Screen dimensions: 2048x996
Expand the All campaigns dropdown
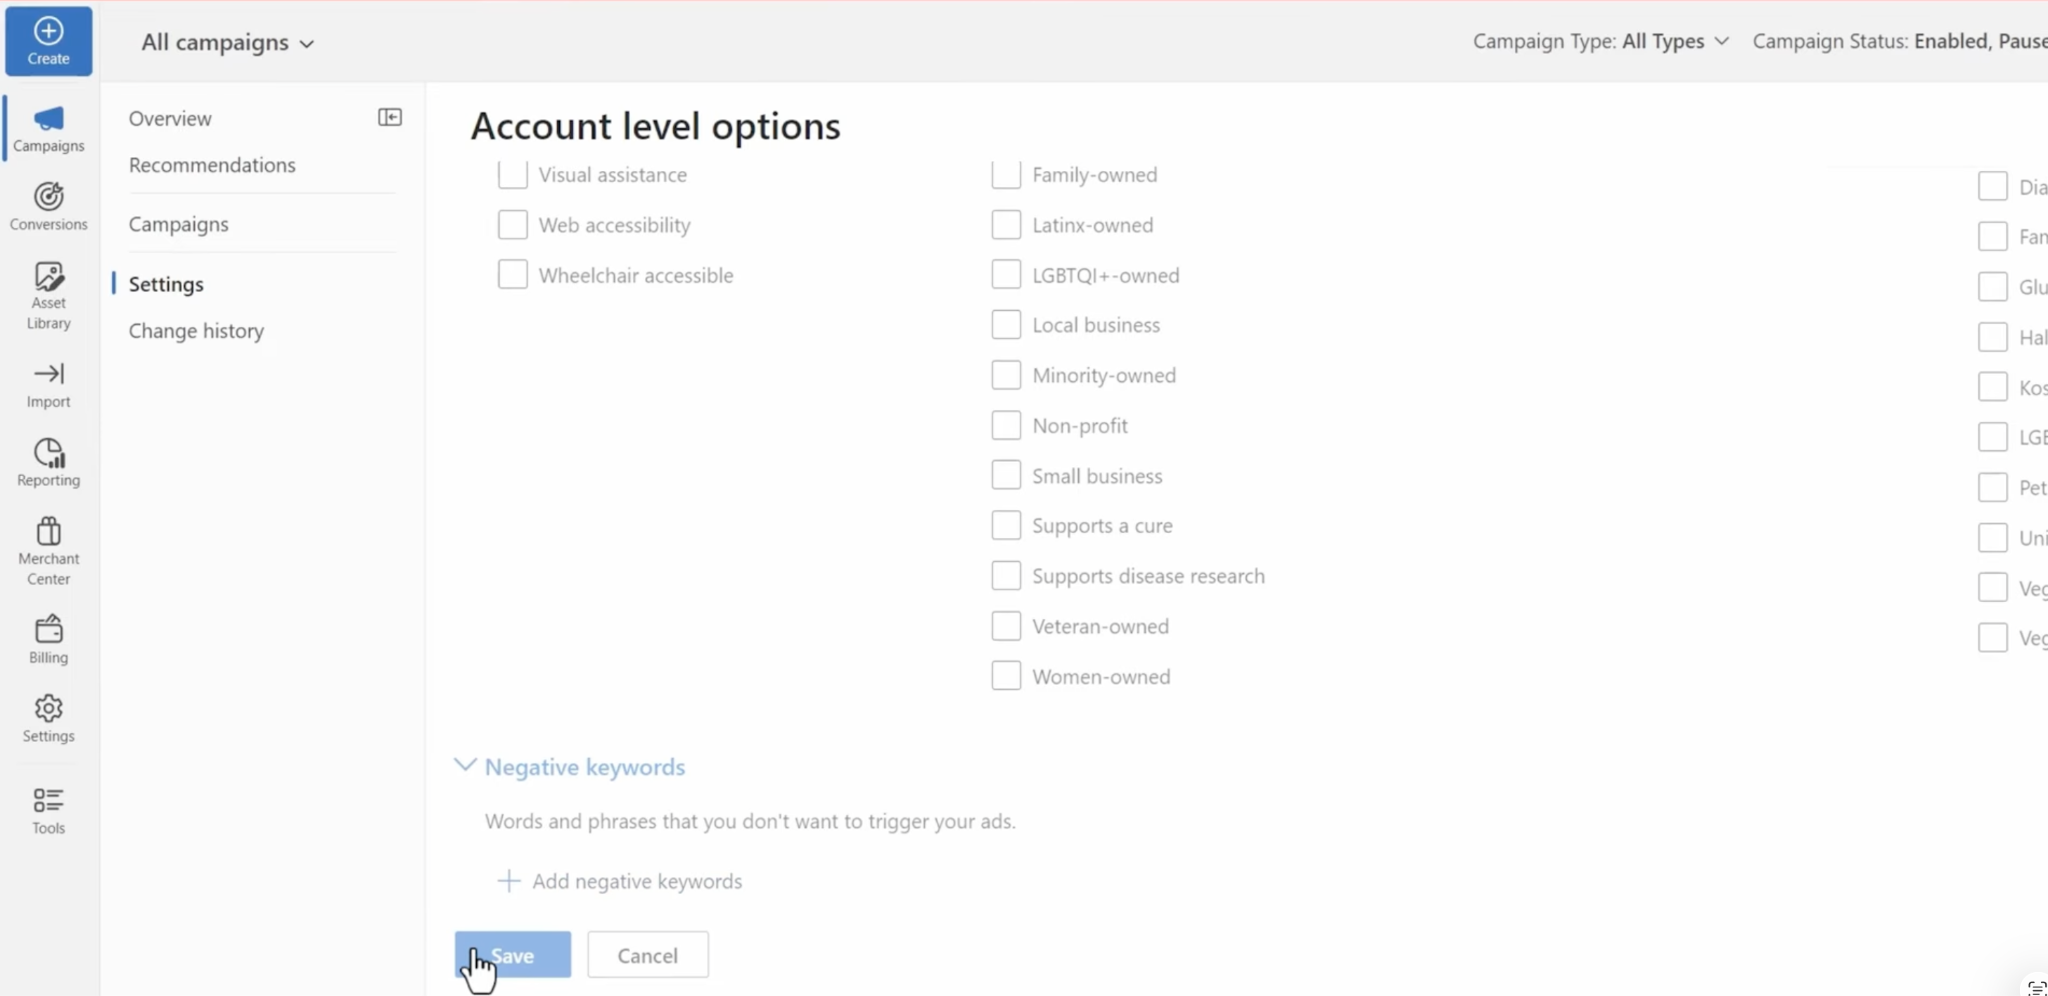click(x=227, y=42)
